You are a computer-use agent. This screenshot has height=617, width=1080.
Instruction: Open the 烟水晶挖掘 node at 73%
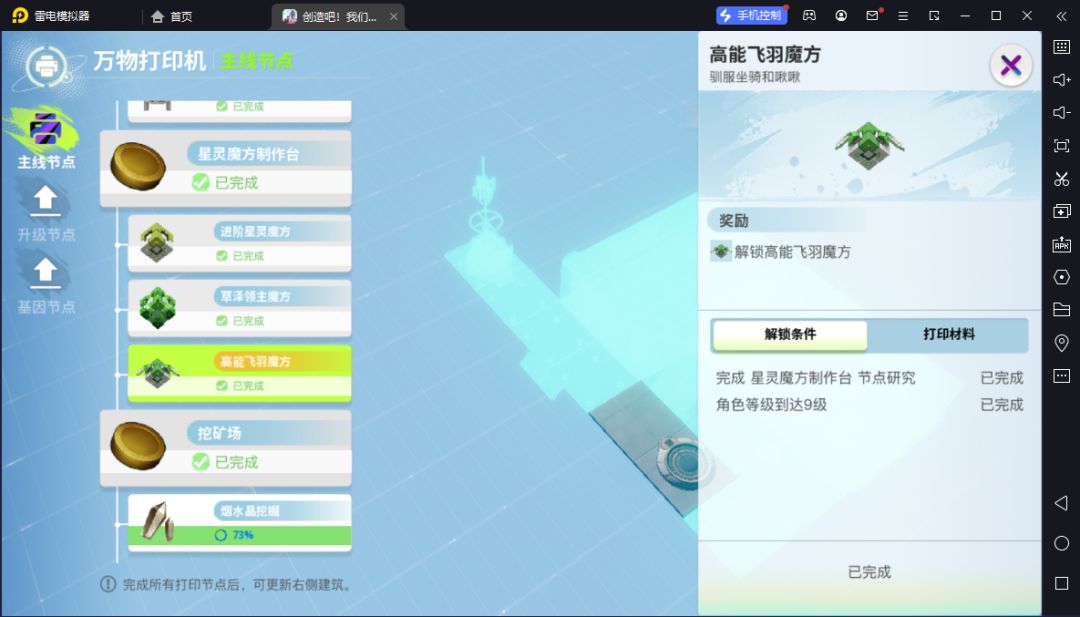coord(240,522)
